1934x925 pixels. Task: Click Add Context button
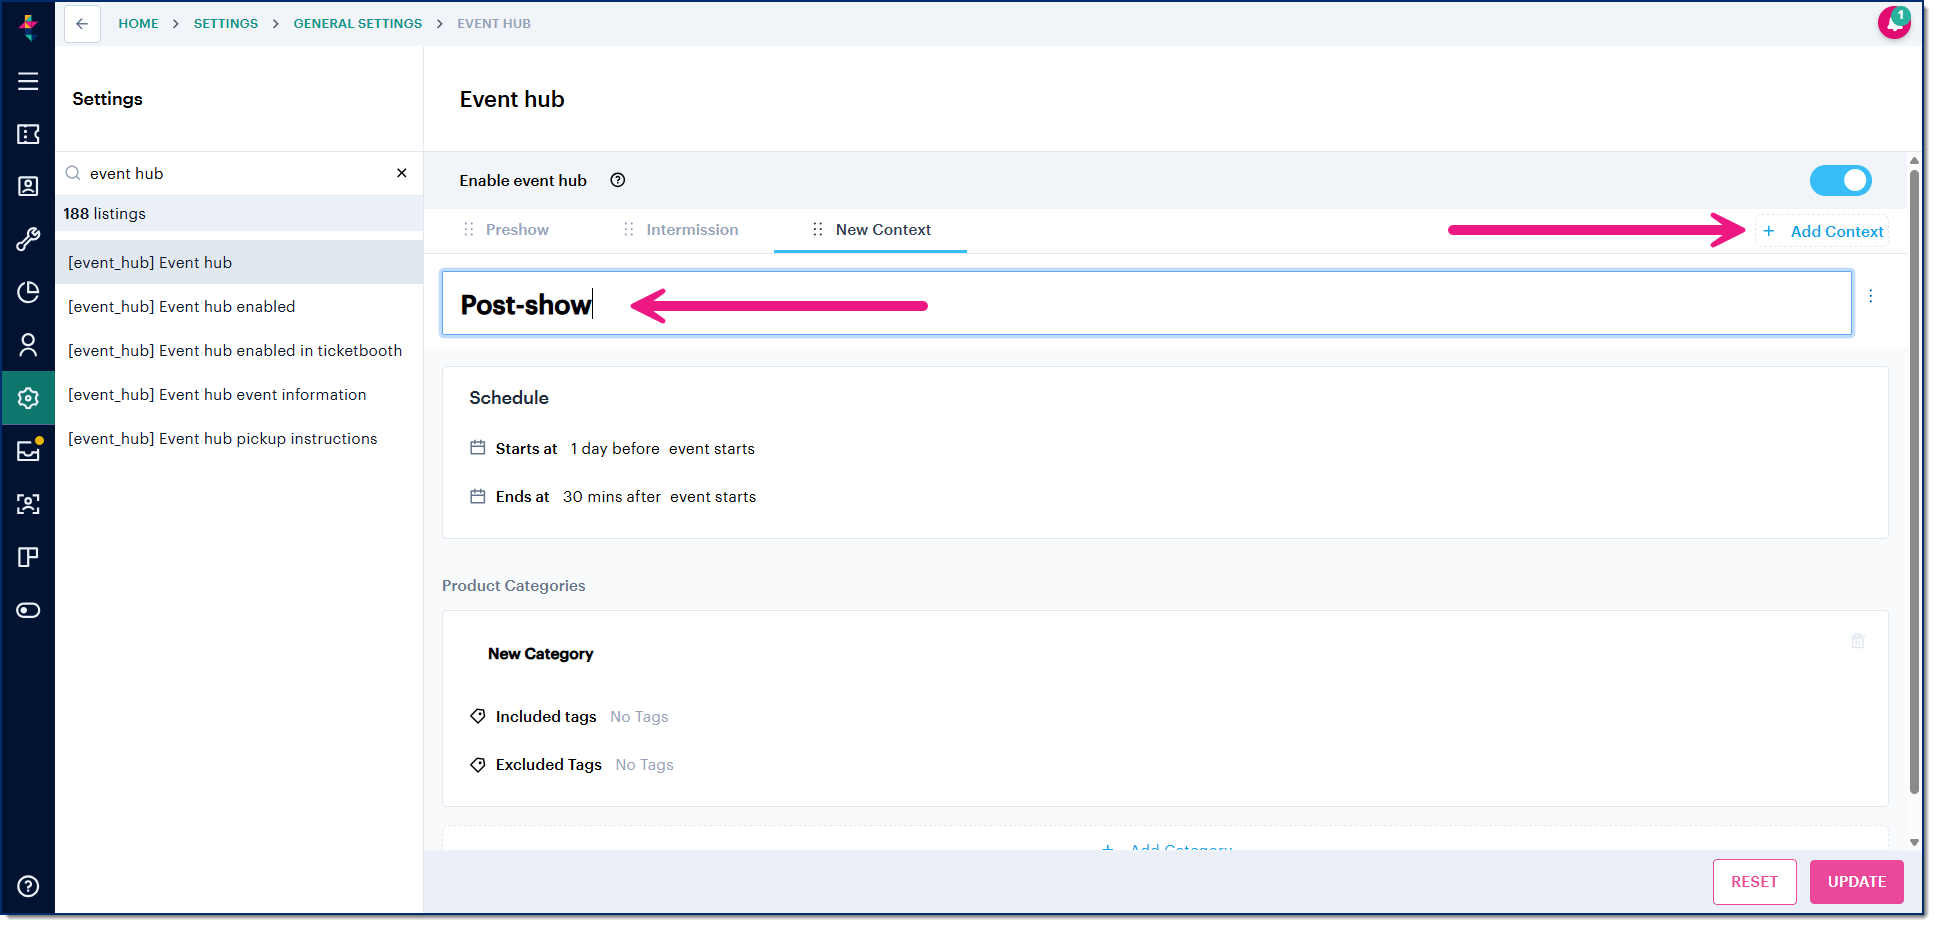pos(1822,231)
